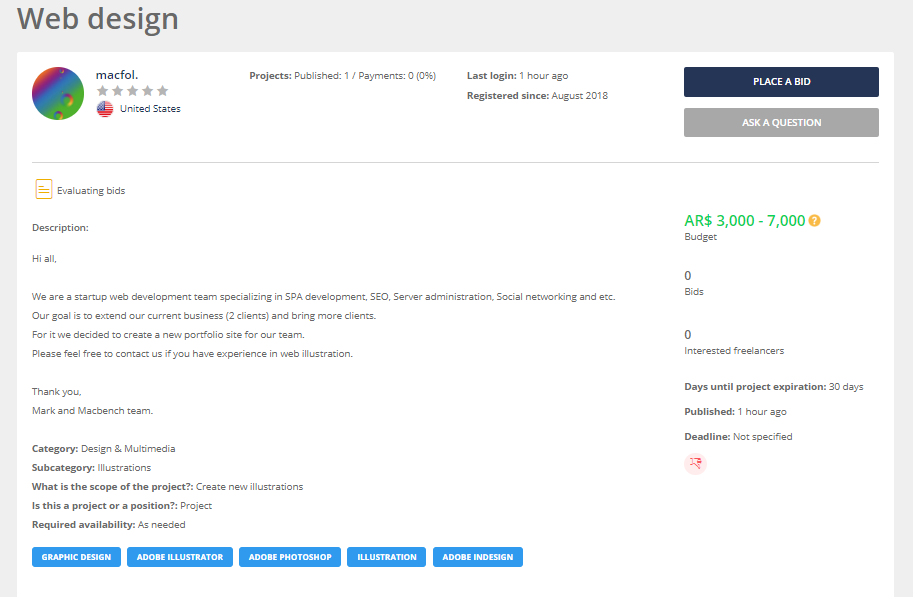The width and height of the screenshot is (913, 597).
Task: Click the Bids count number
Action: [x=688, y=276]
